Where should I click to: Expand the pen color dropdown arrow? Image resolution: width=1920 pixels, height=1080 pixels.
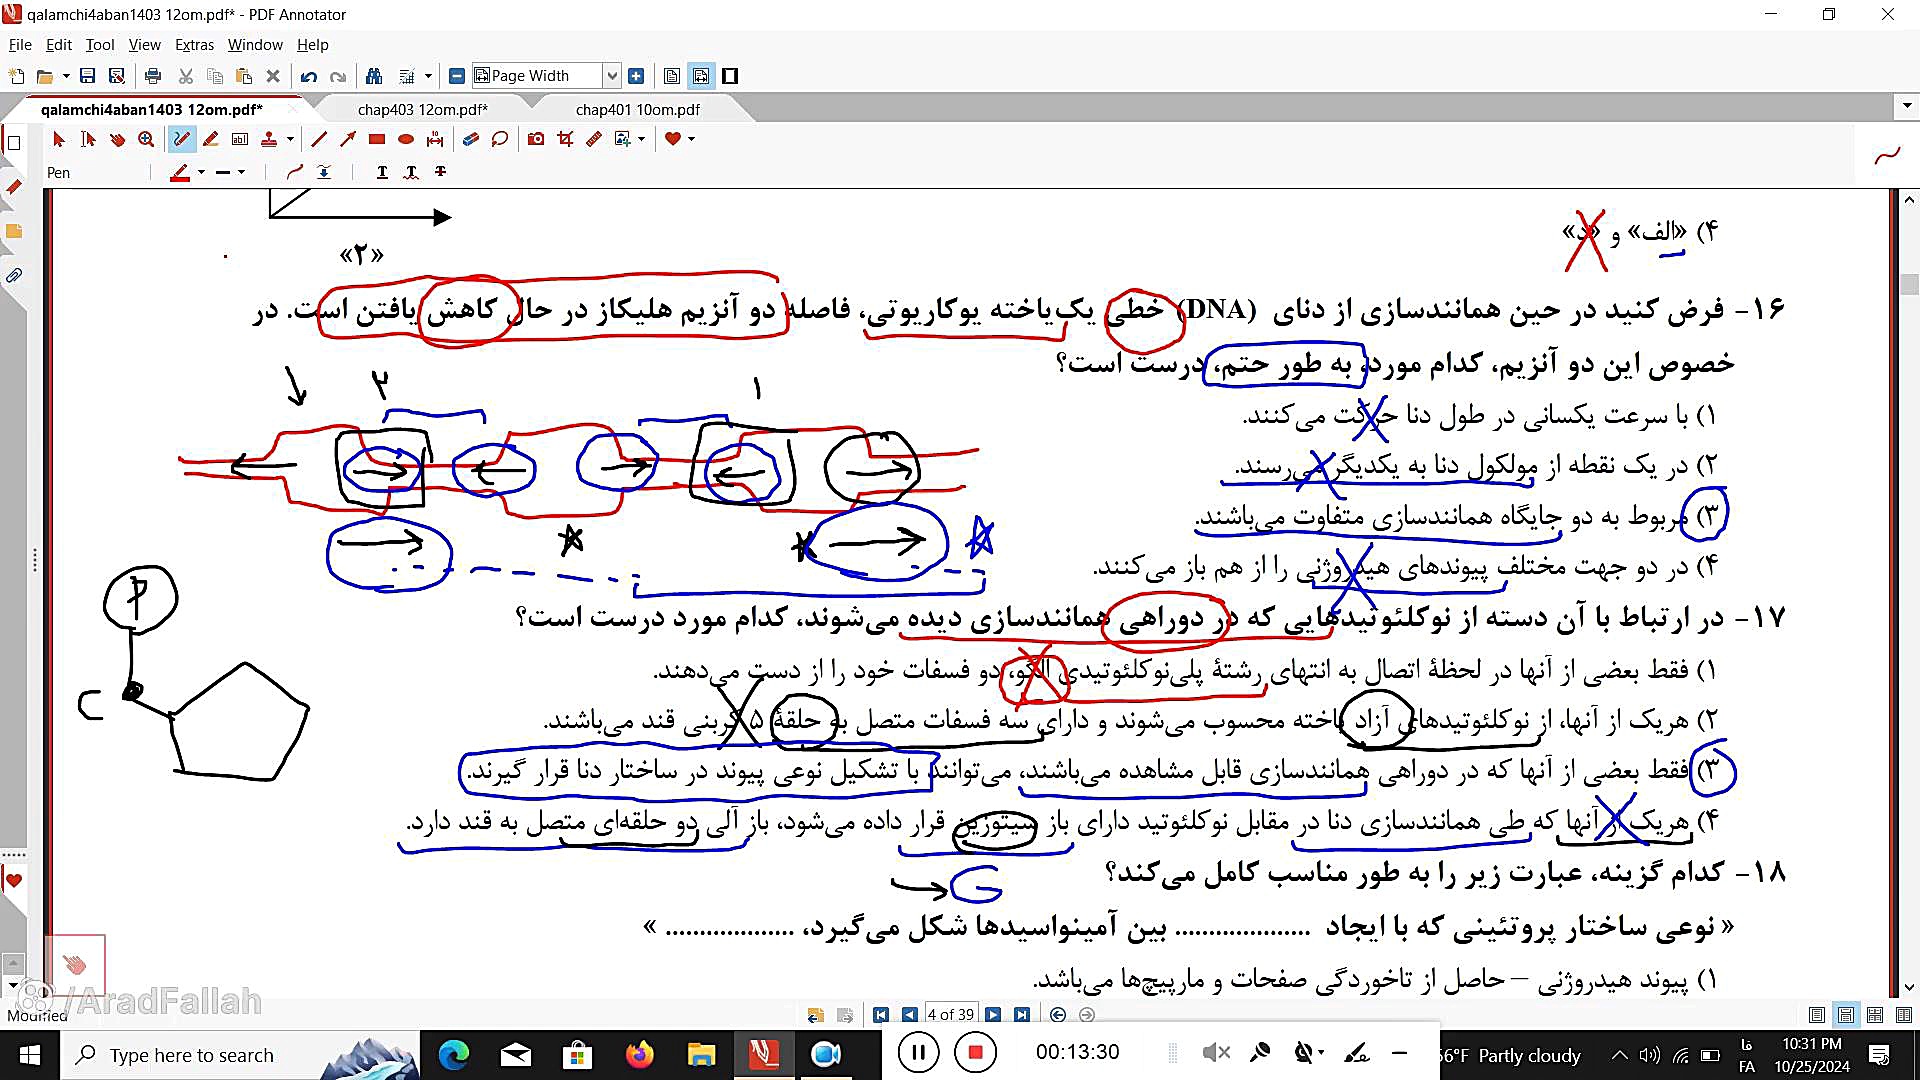pyautogui.click(x=201, y=172)
